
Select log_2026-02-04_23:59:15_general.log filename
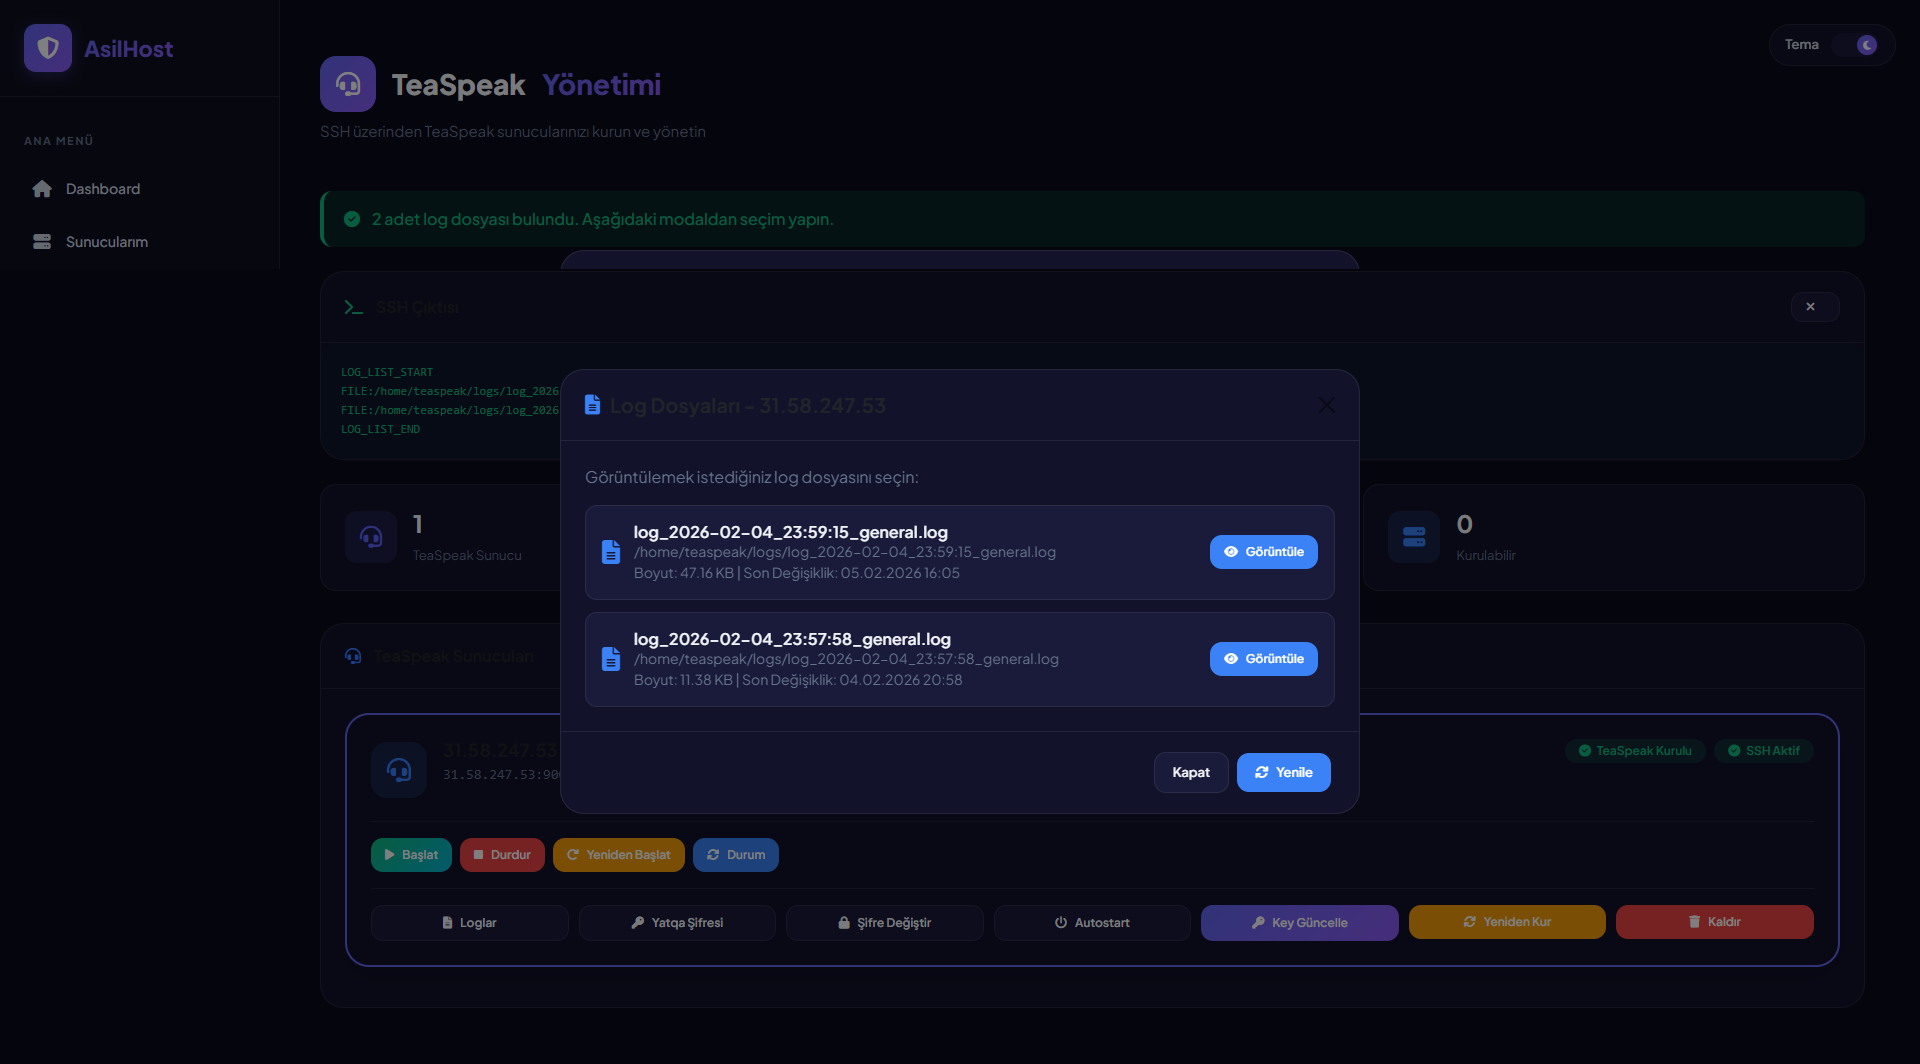pos(790,532)
